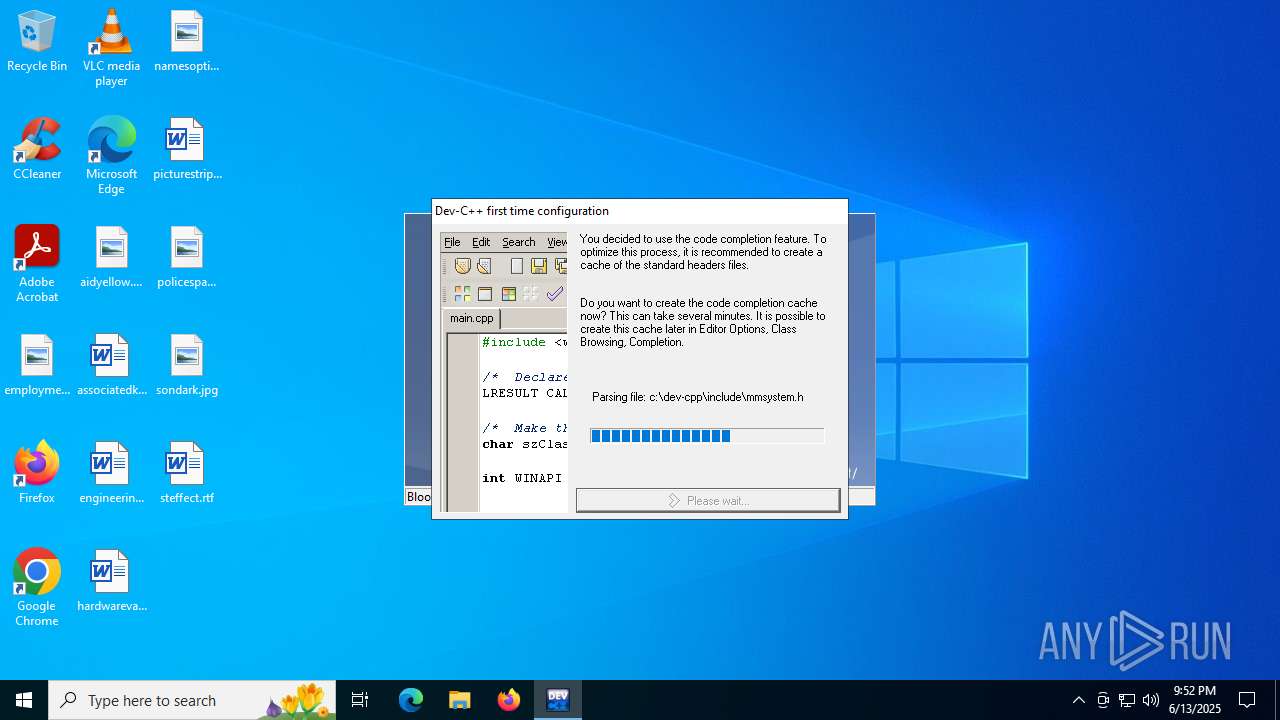The image size is (1280, 720).
Task: Click the Type here to search box
Action: (x=192, y=700)
